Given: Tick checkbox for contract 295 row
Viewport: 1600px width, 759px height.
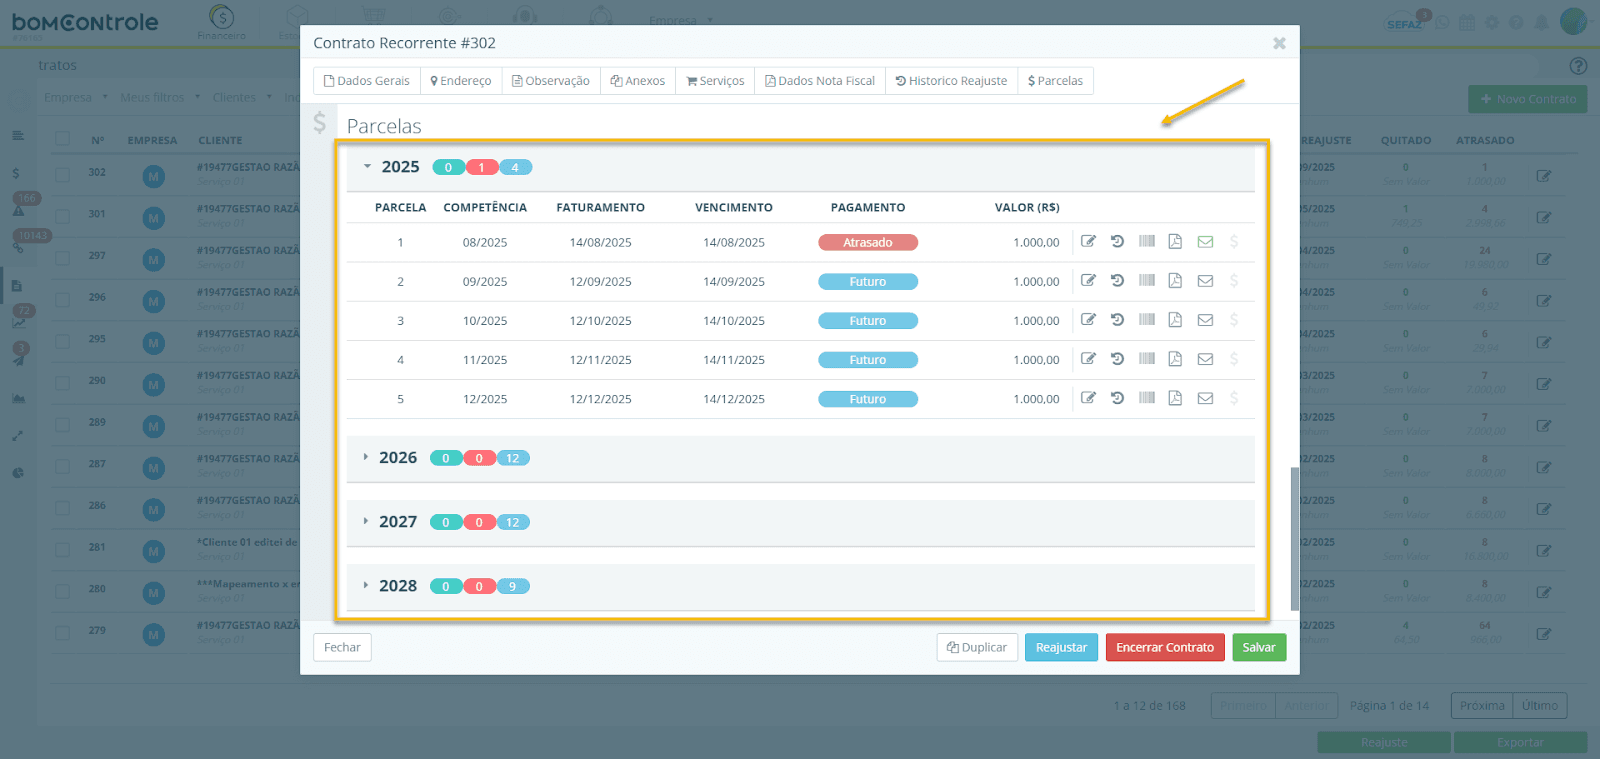Looking at the screenshot, I should click(62, 341).
